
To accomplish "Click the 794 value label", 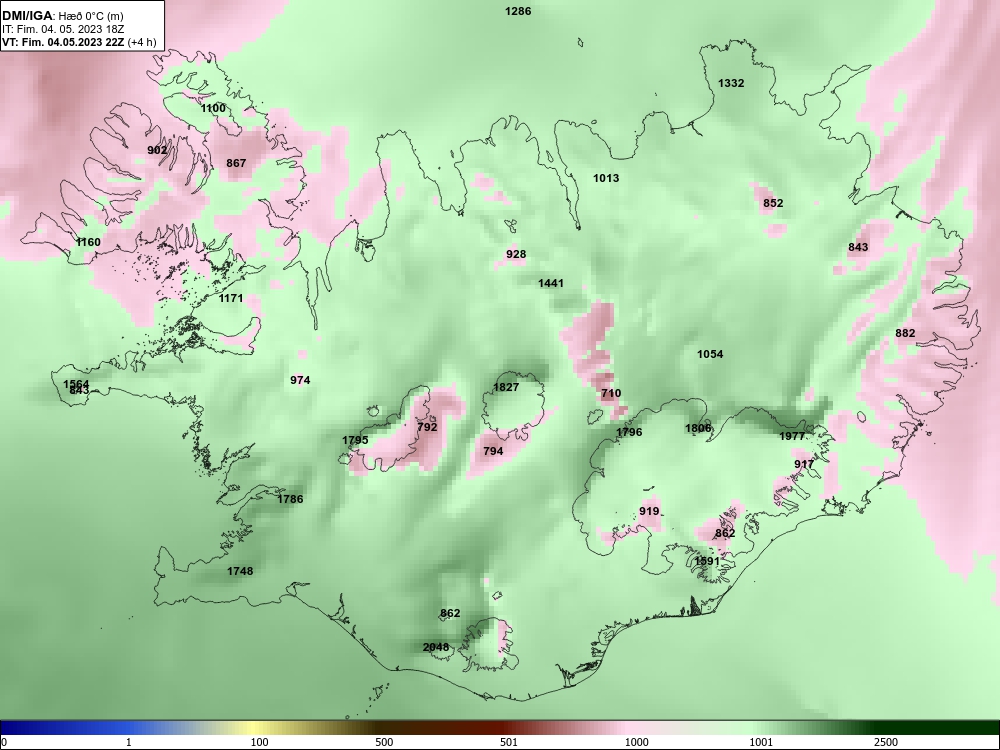I will [493, 451].
